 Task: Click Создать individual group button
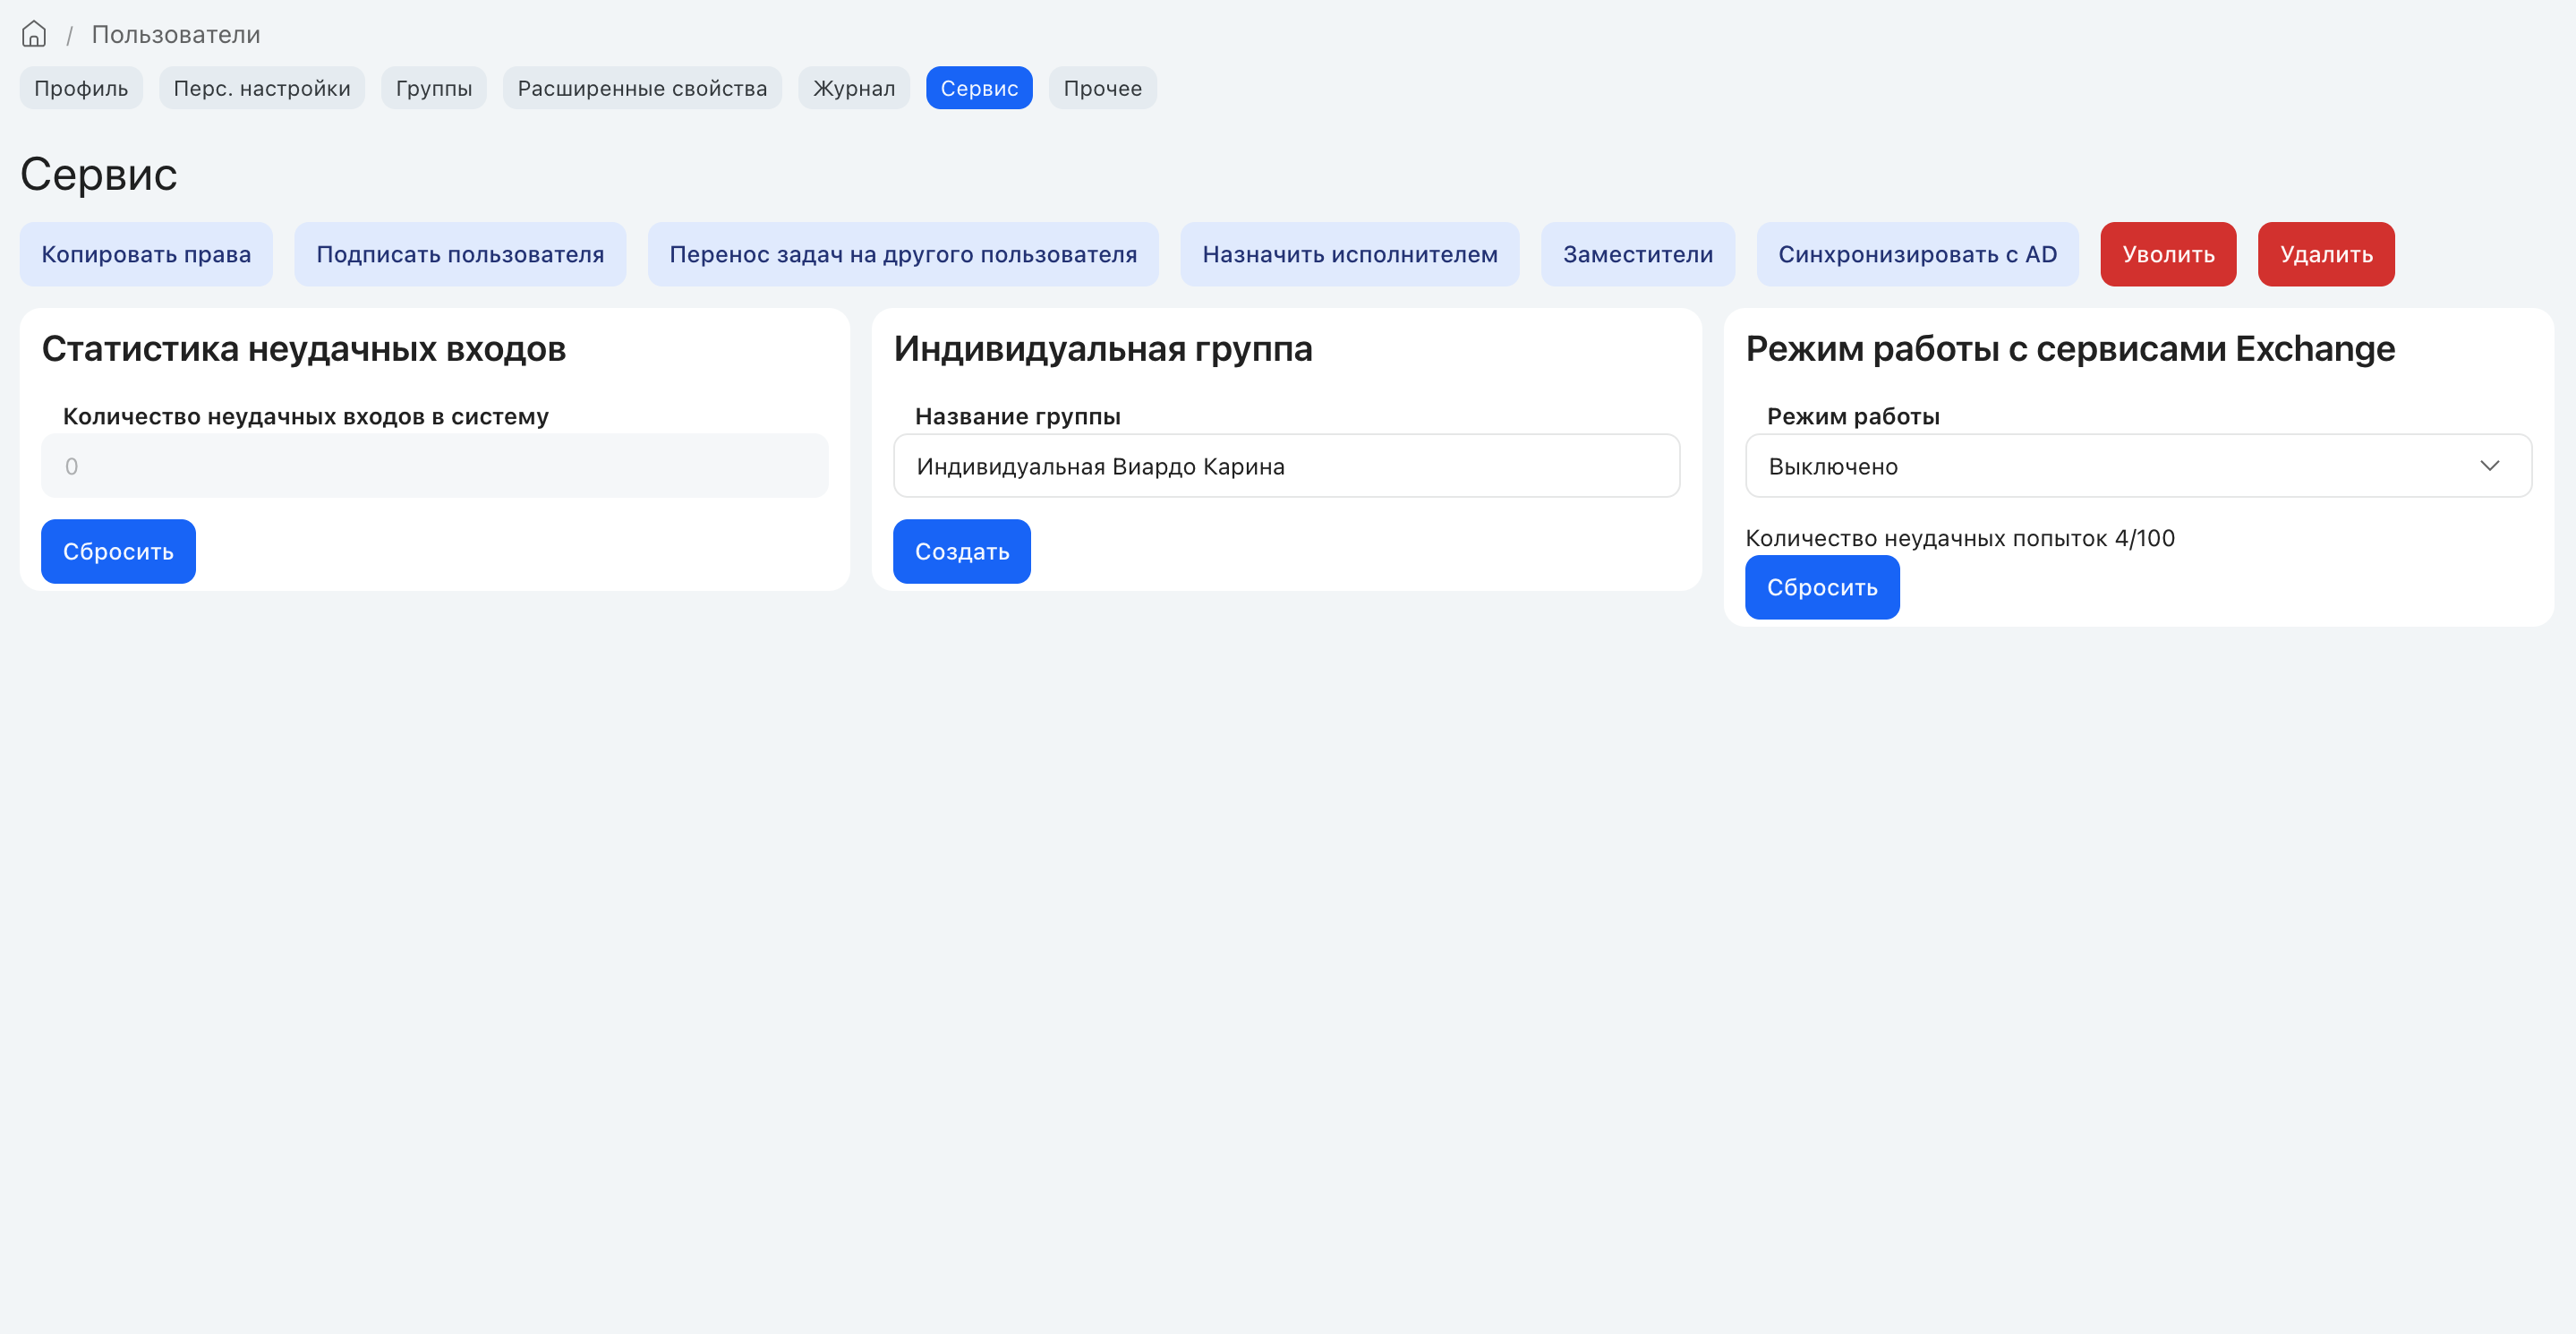[x=962, y=552]
